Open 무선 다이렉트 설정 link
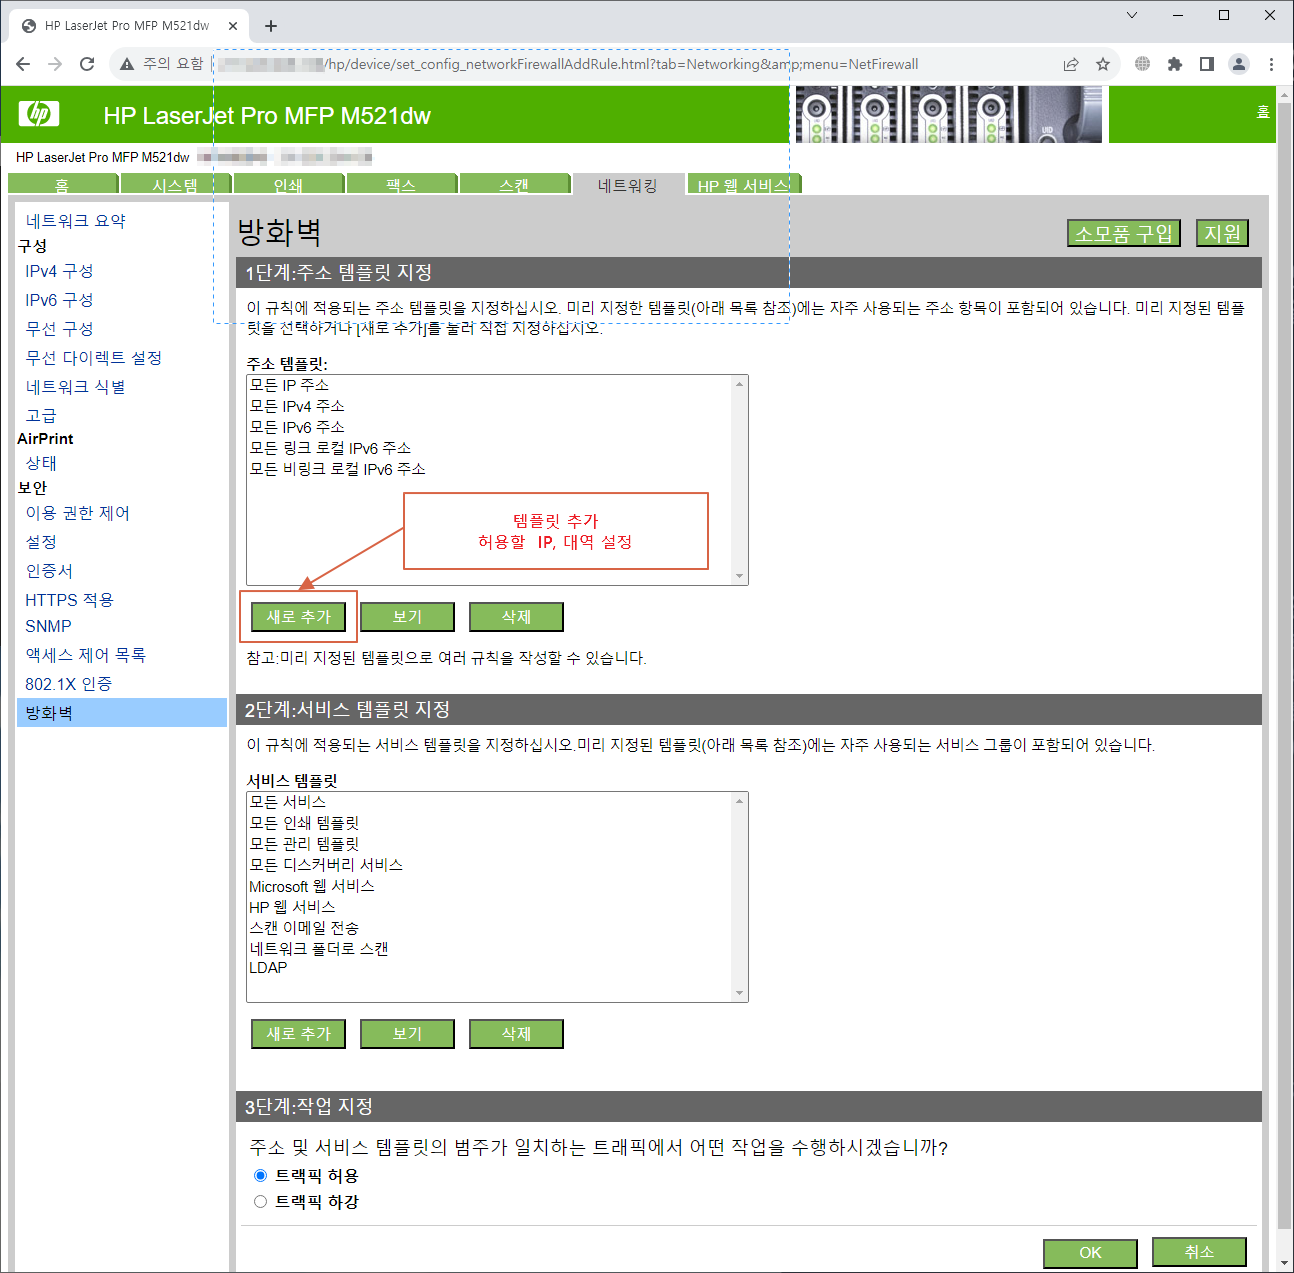Screen dimensions: 1294x1273 (94, 358)
